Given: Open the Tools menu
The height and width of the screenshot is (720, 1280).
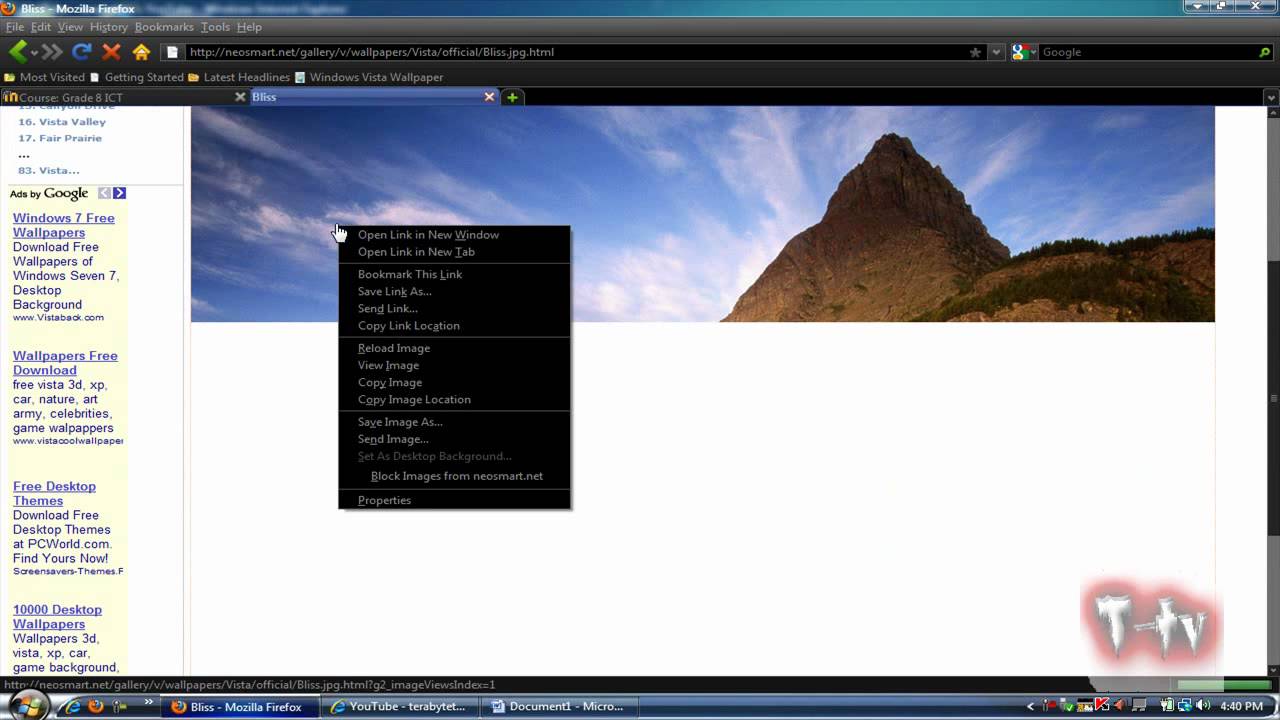Looking at the screenshot, I should click(215, 27).
